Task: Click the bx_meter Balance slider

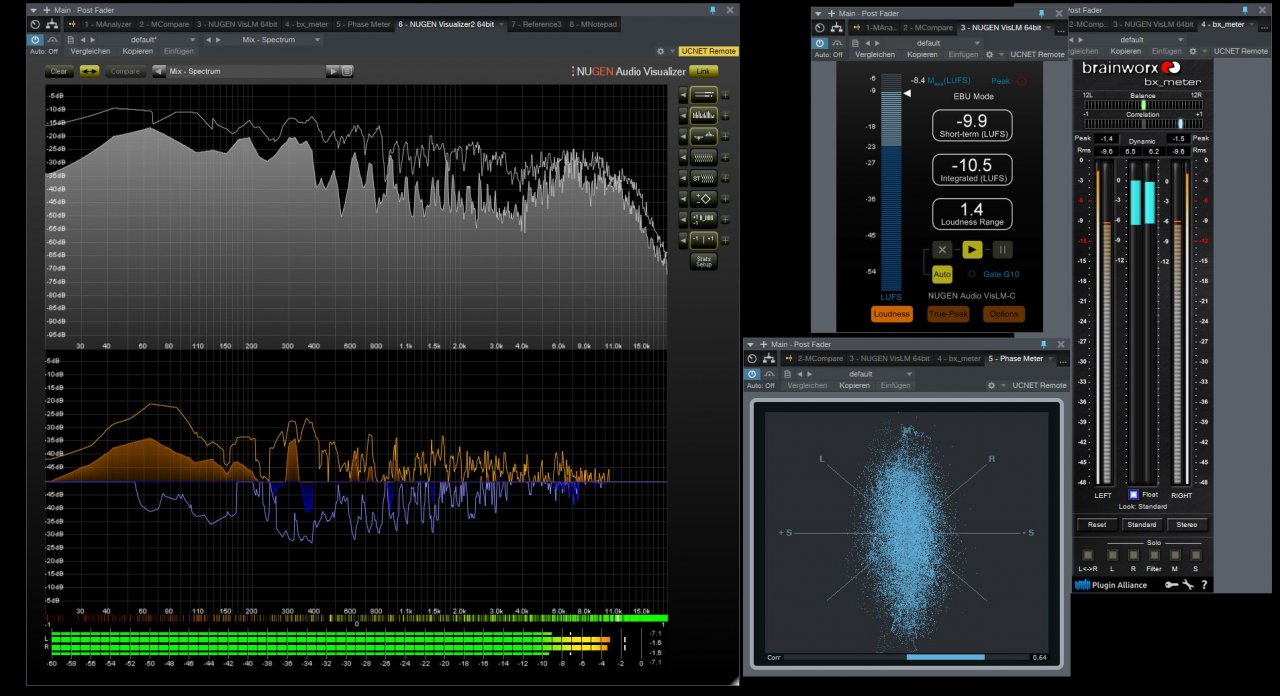Action: pos(1142,104)
